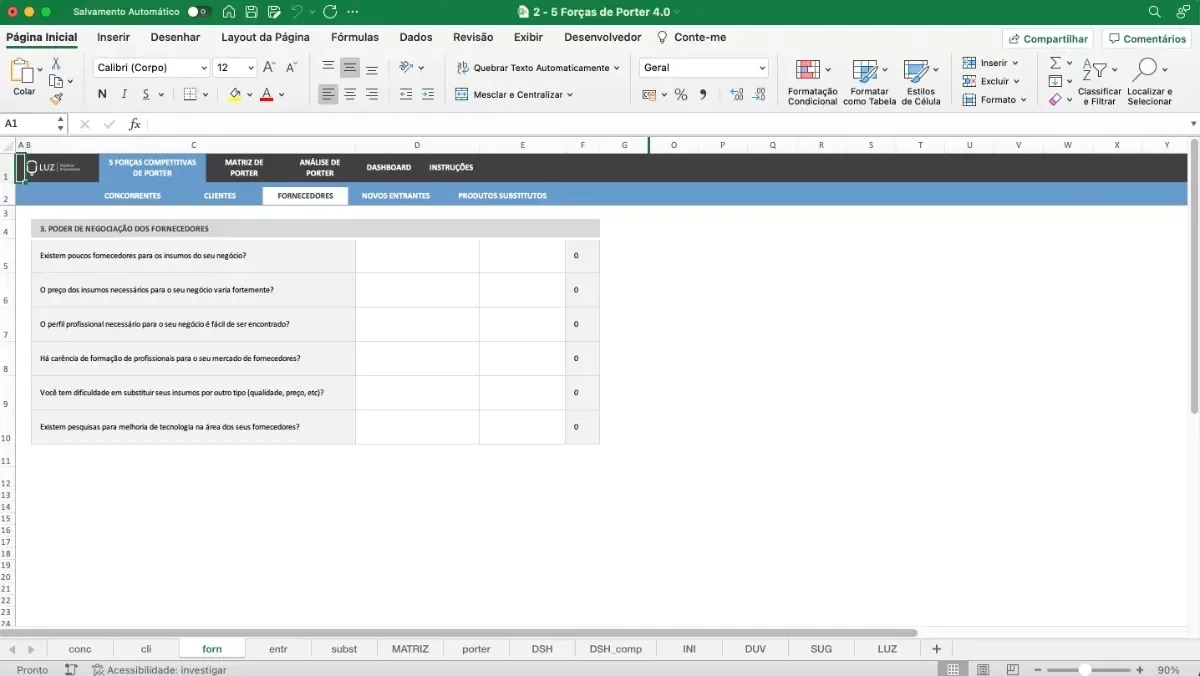1200x676 pixels.
Task: Undo the last action
Action: pyautogui.click(x=296, y=12)
